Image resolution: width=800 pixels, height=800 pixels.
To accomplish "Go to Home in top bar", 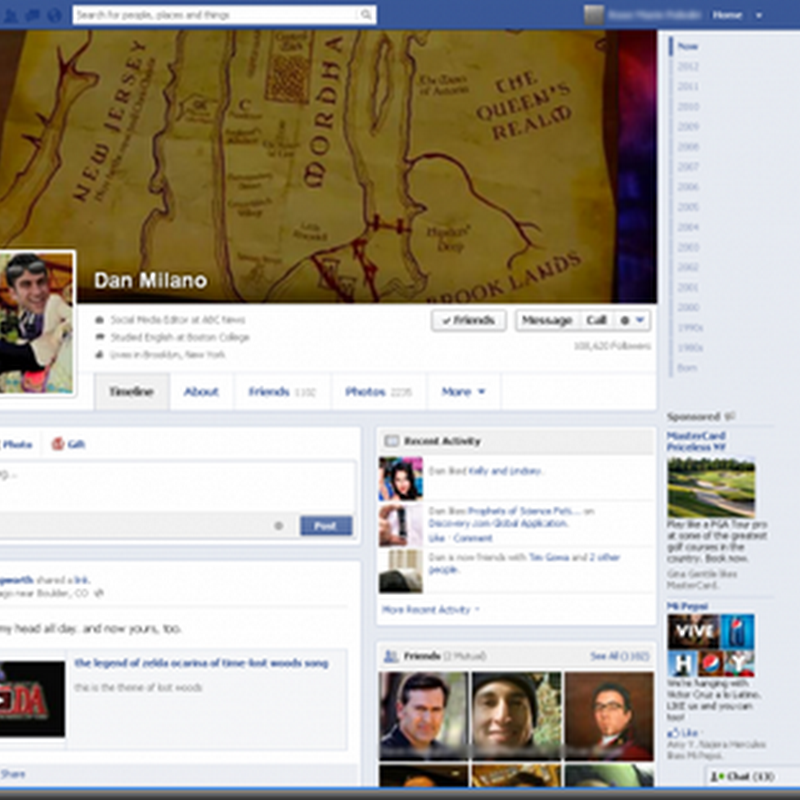I will 727,15.
